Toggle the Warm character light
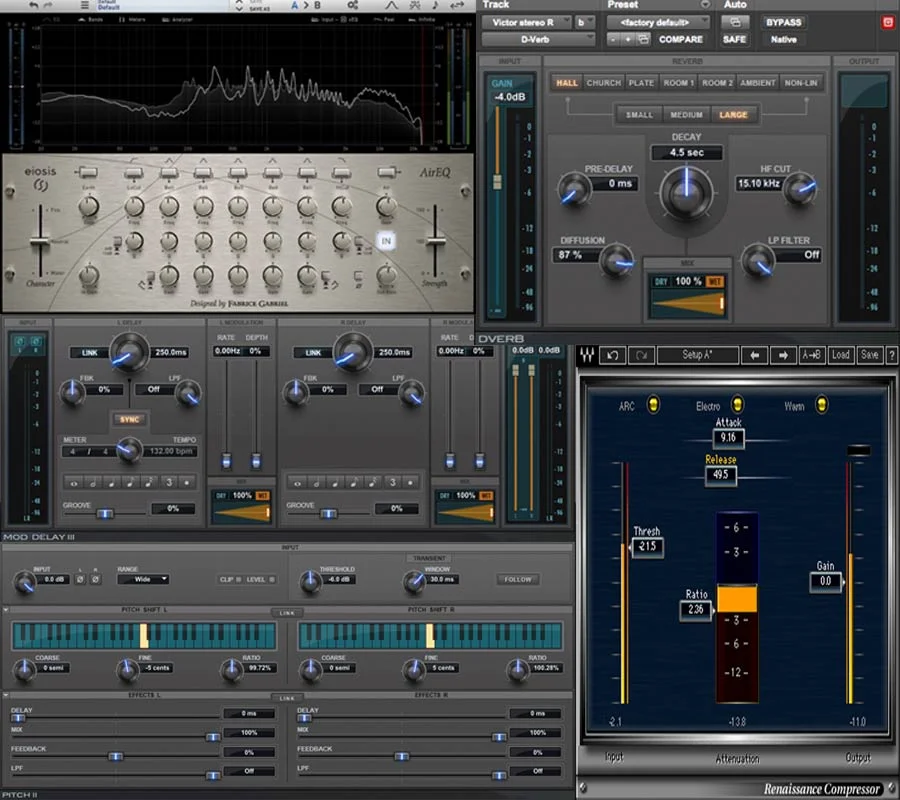 point(822,405)
